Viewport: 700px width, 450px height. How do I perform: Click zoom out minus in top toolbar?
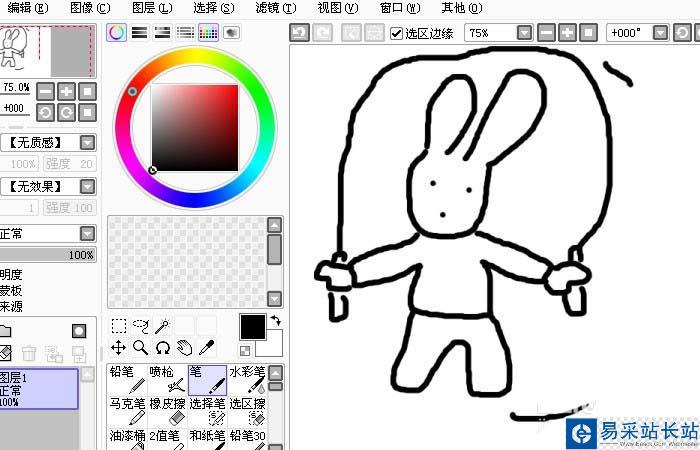tap(546, 33)
